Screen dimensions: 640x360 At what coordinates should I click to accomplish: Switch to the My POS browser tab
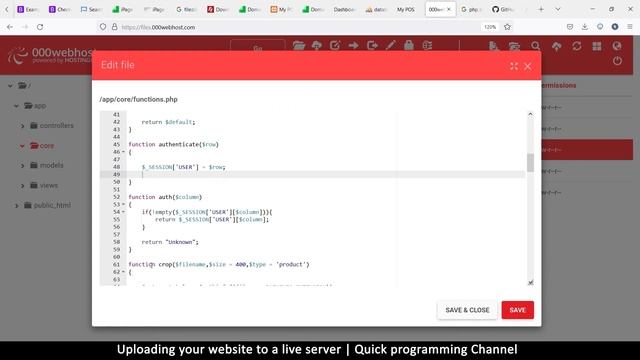405,9
